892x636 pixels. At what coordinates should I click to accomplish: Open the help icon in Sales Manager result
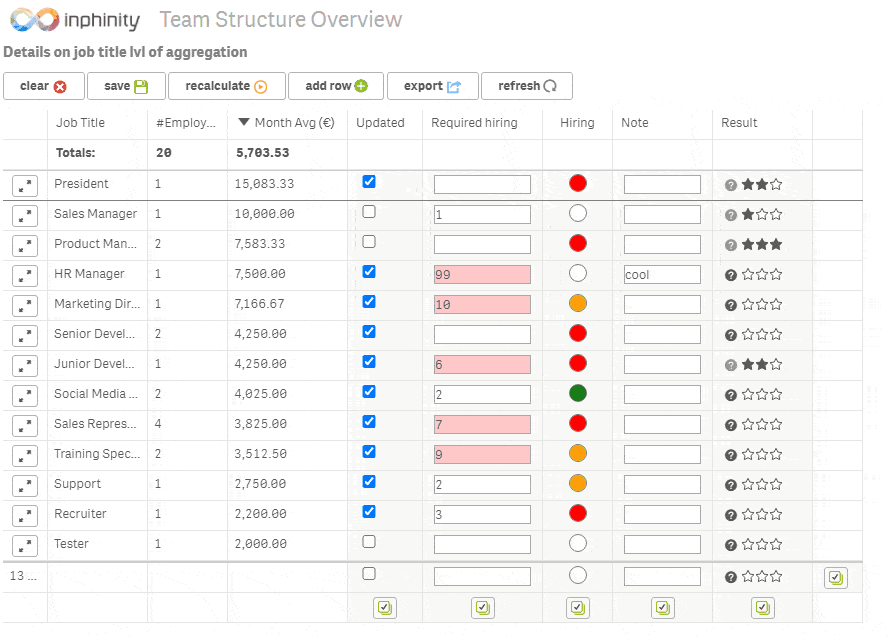pos(731,215)
